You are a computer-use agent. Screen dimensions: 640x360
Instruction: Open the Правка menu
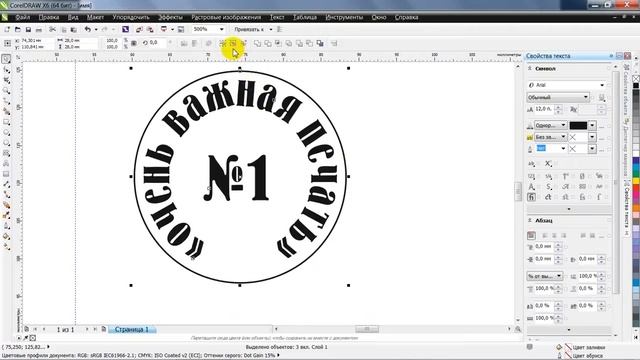coord(49,17)
